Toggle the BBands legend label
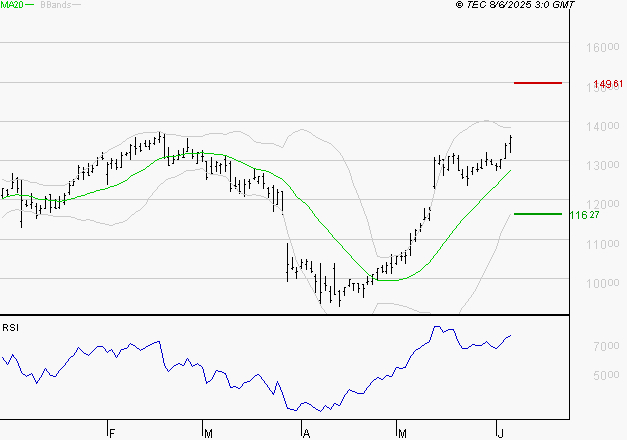Viewport: 627px width, 440px height. click(x=55, y=5)
